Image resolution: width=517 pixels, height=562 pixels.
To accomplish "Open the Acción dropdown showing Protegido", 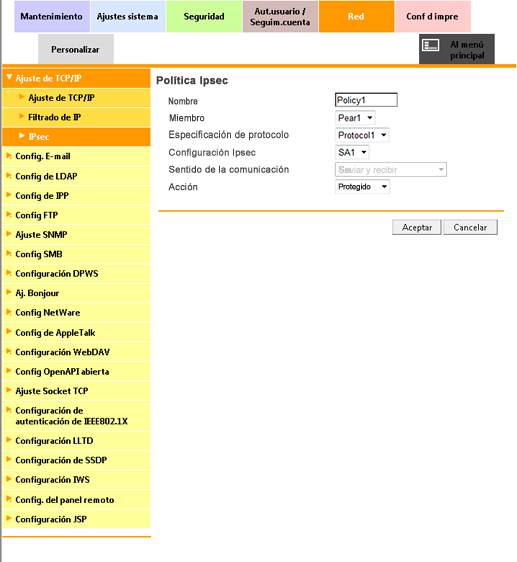I will point(362,187).
